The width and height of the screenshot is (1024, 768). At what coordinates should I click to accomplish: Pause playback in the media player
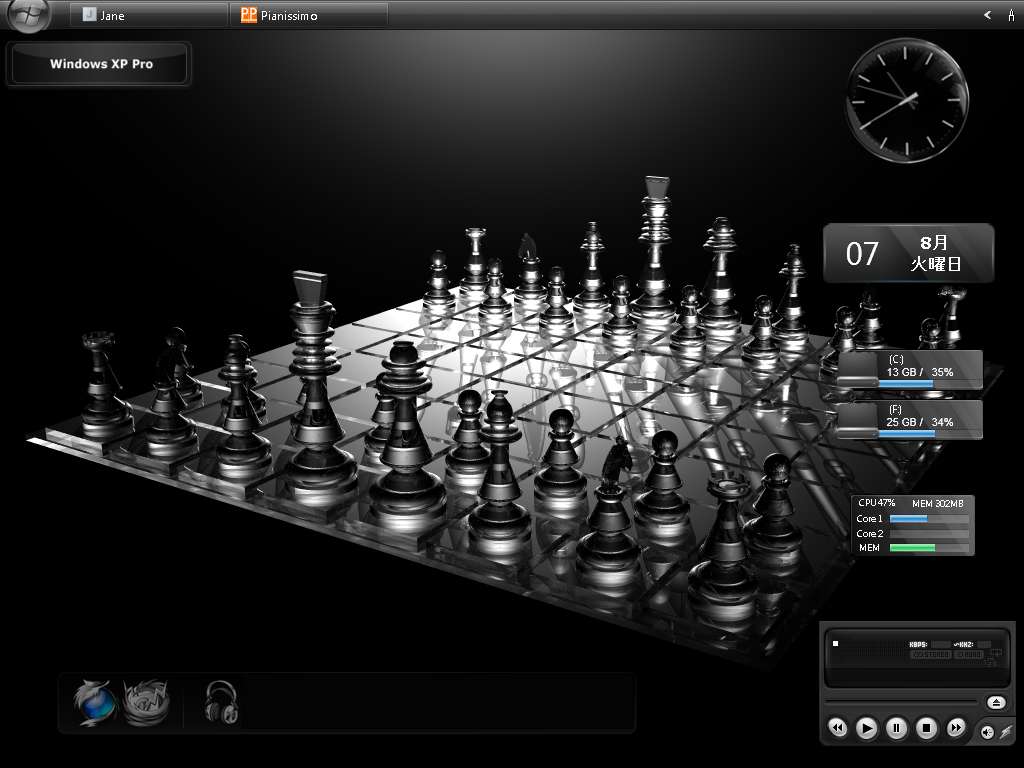tap(897, 728)
